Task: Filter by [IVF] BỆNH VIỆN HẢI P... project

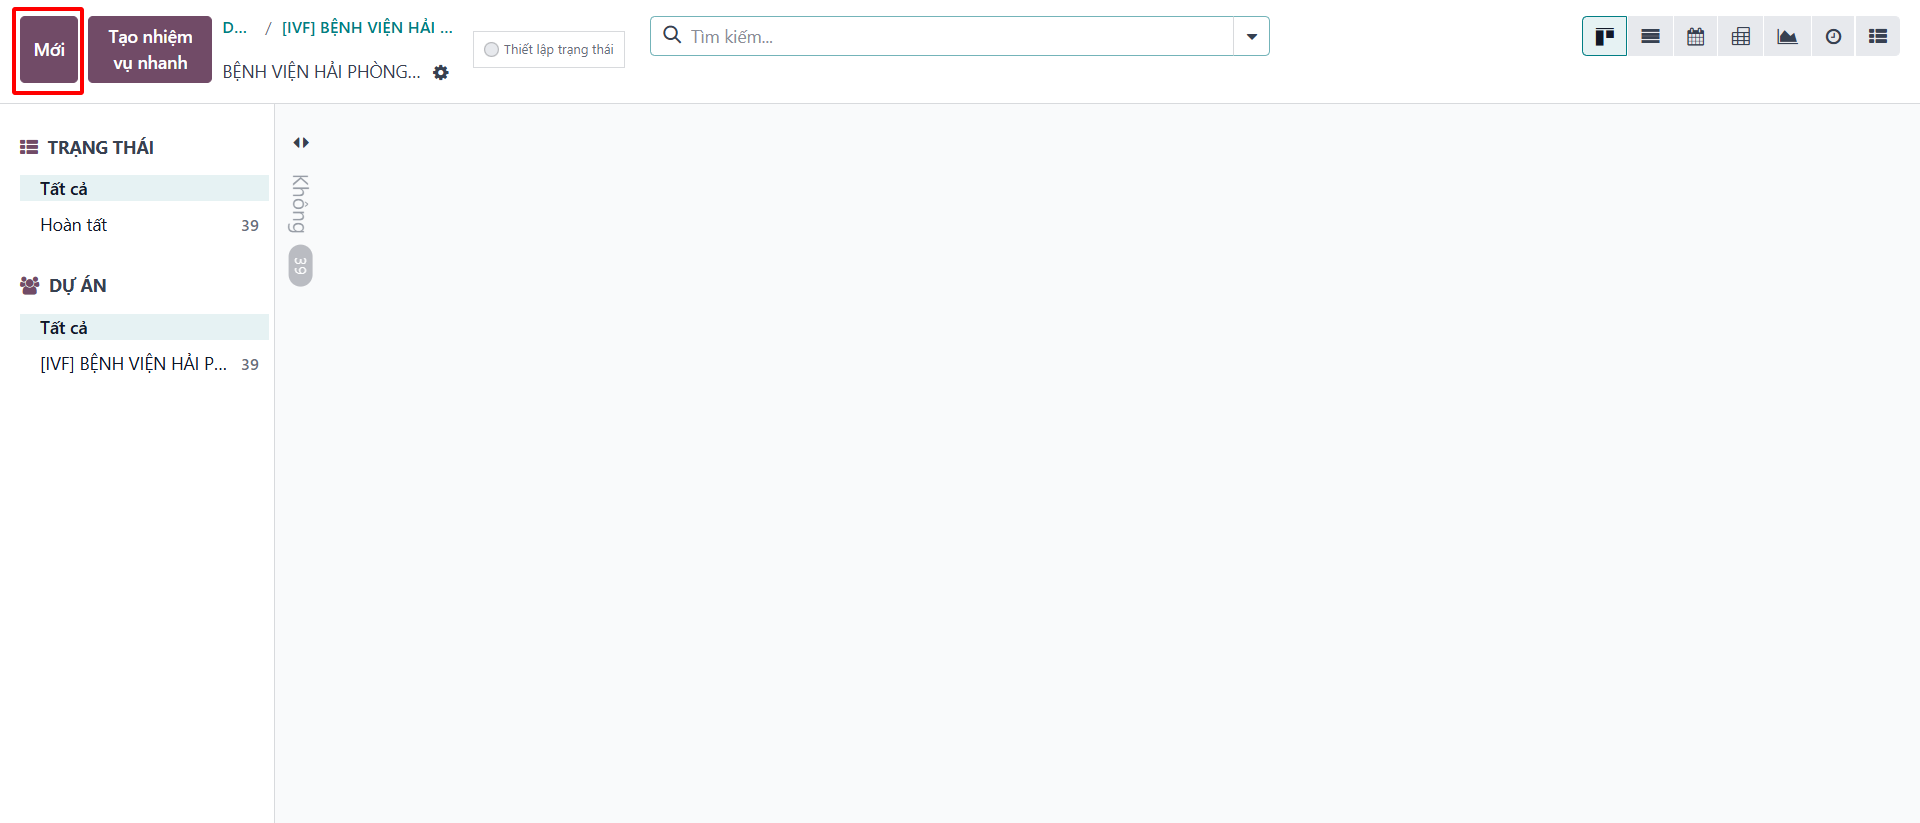Action: click(x=144, y=364)
